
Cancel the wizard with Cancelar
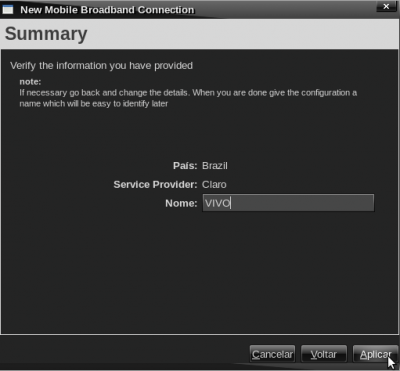(x=272, y=354)
